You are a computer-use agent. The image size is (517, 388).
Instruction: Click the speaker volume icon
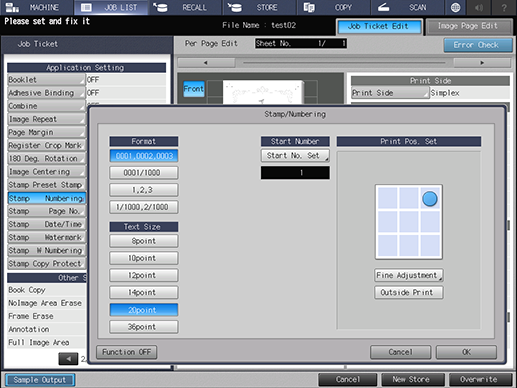pos(479,7)
